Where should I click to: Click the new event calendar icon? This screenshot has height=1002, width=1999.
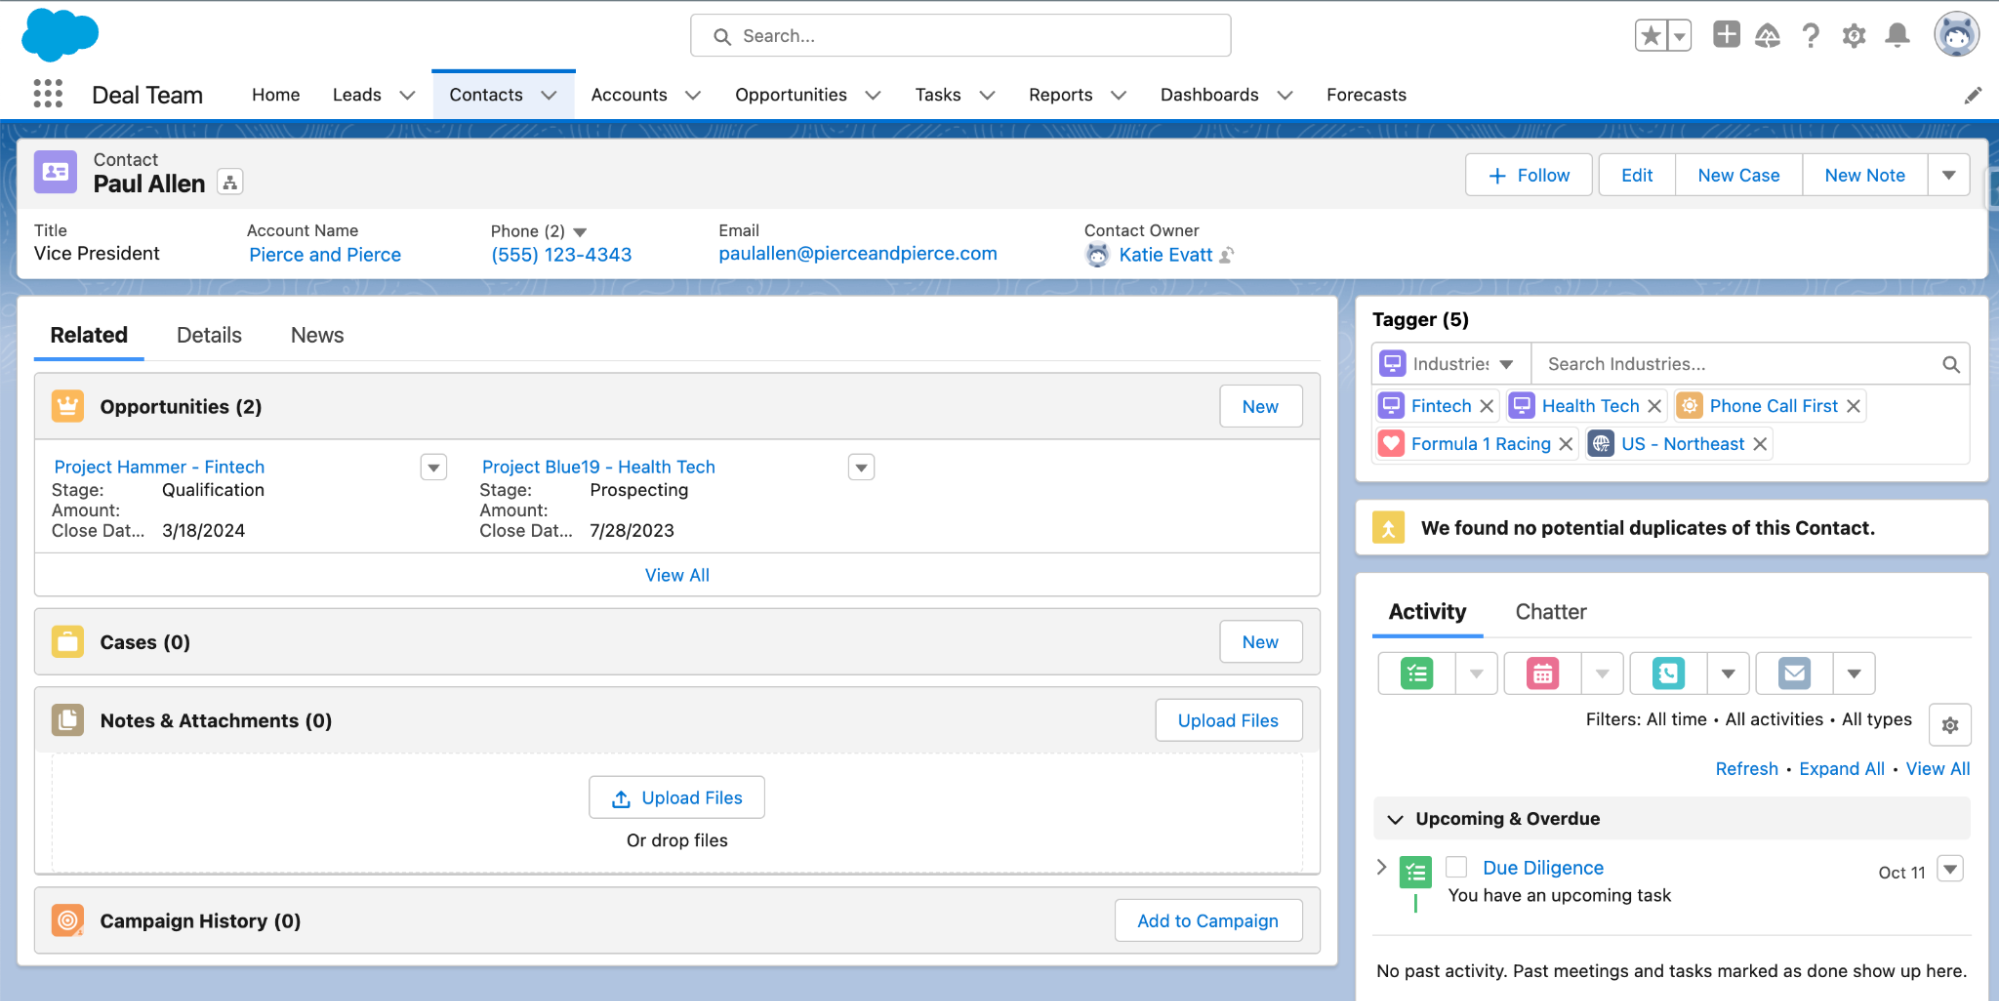[1542, 673]
